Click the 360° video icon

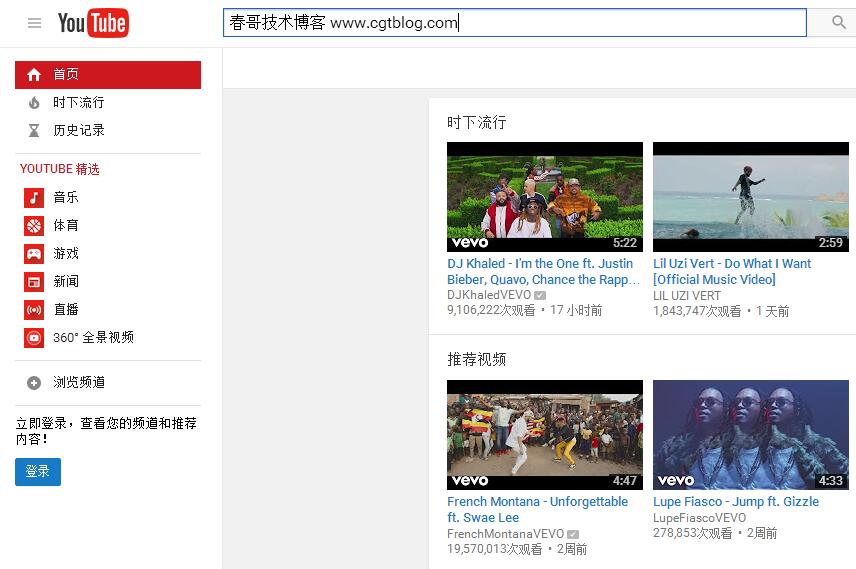point(34,338)
